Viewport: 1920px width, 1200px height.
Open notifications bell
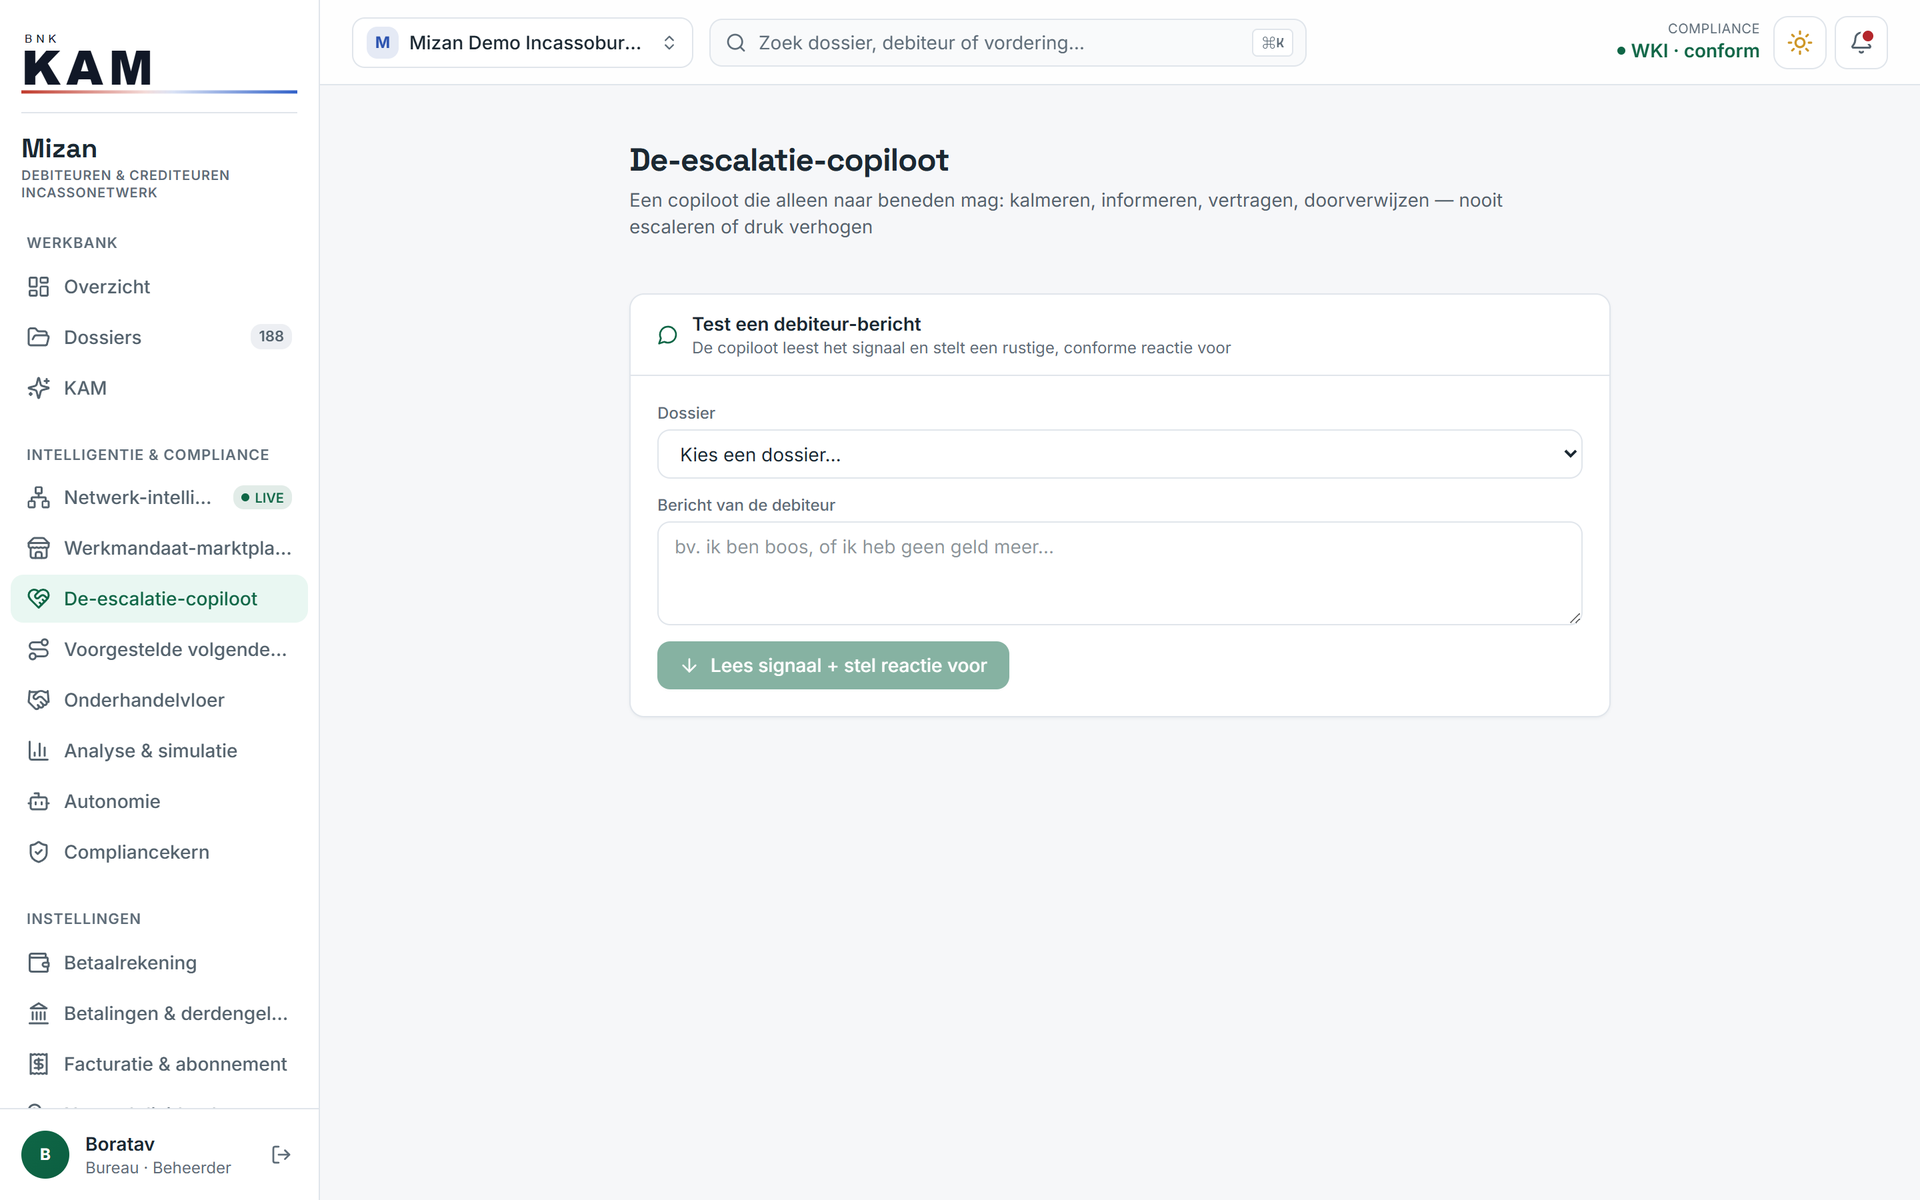point(1861,43)
